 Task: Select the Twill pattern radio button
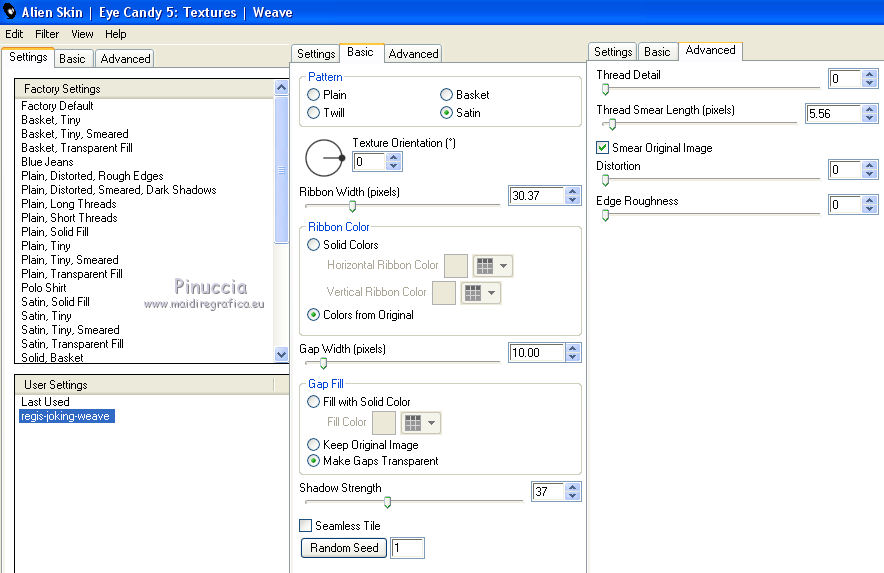[313, 113]
